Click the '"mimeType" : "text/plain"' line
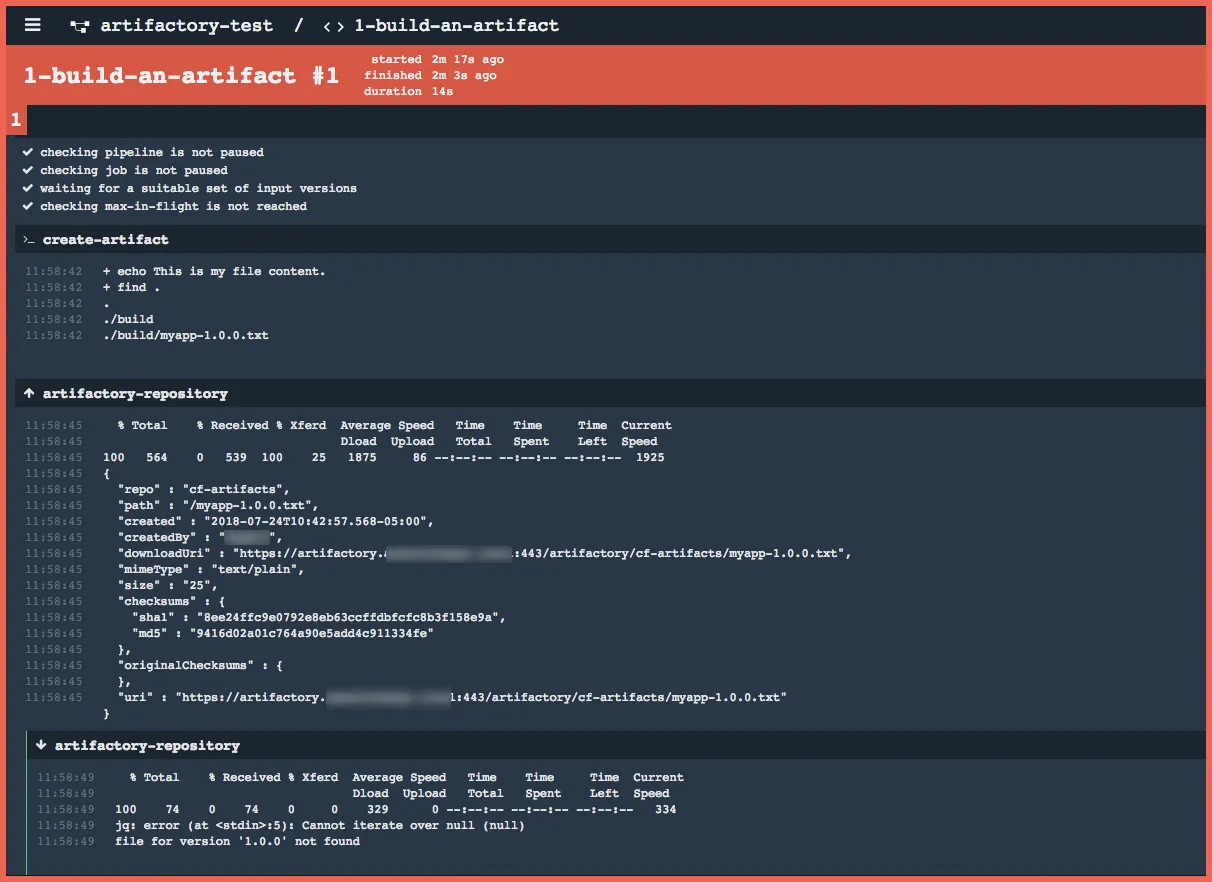Screen dimensions: 1212x882 tap(210, 570)
